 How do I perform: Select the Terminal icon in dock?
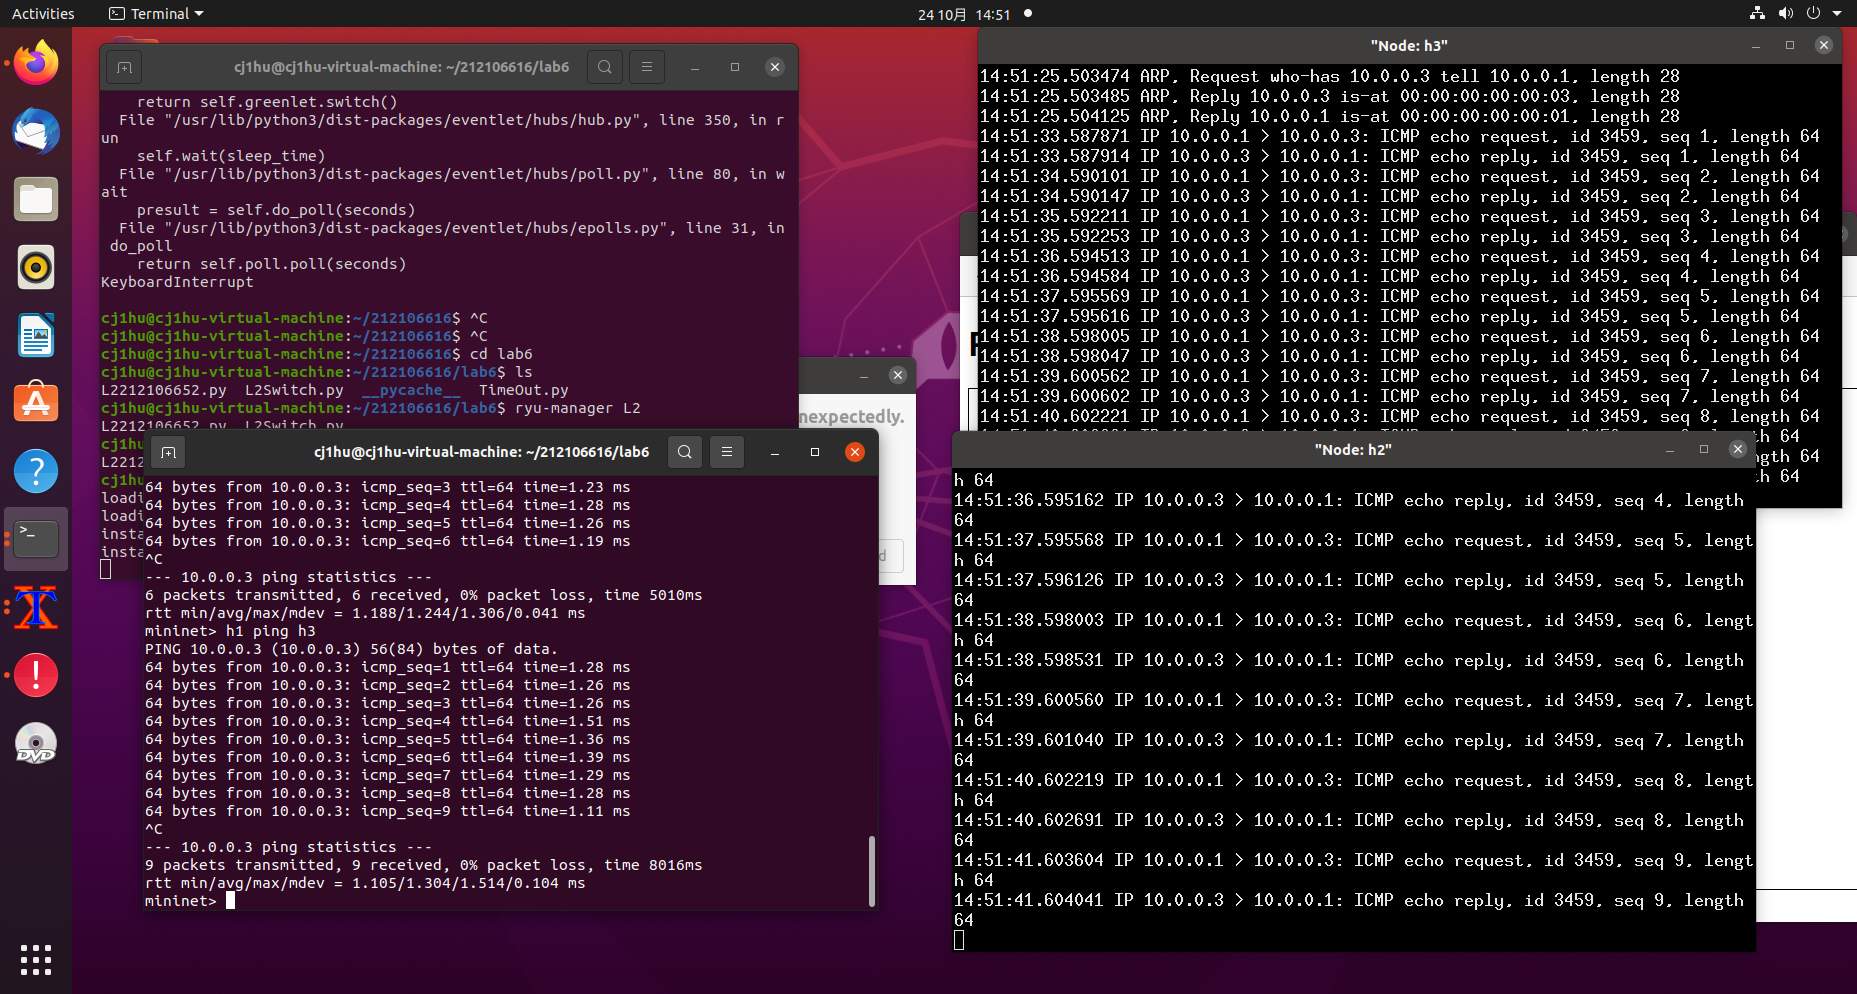tap(36, 540)
